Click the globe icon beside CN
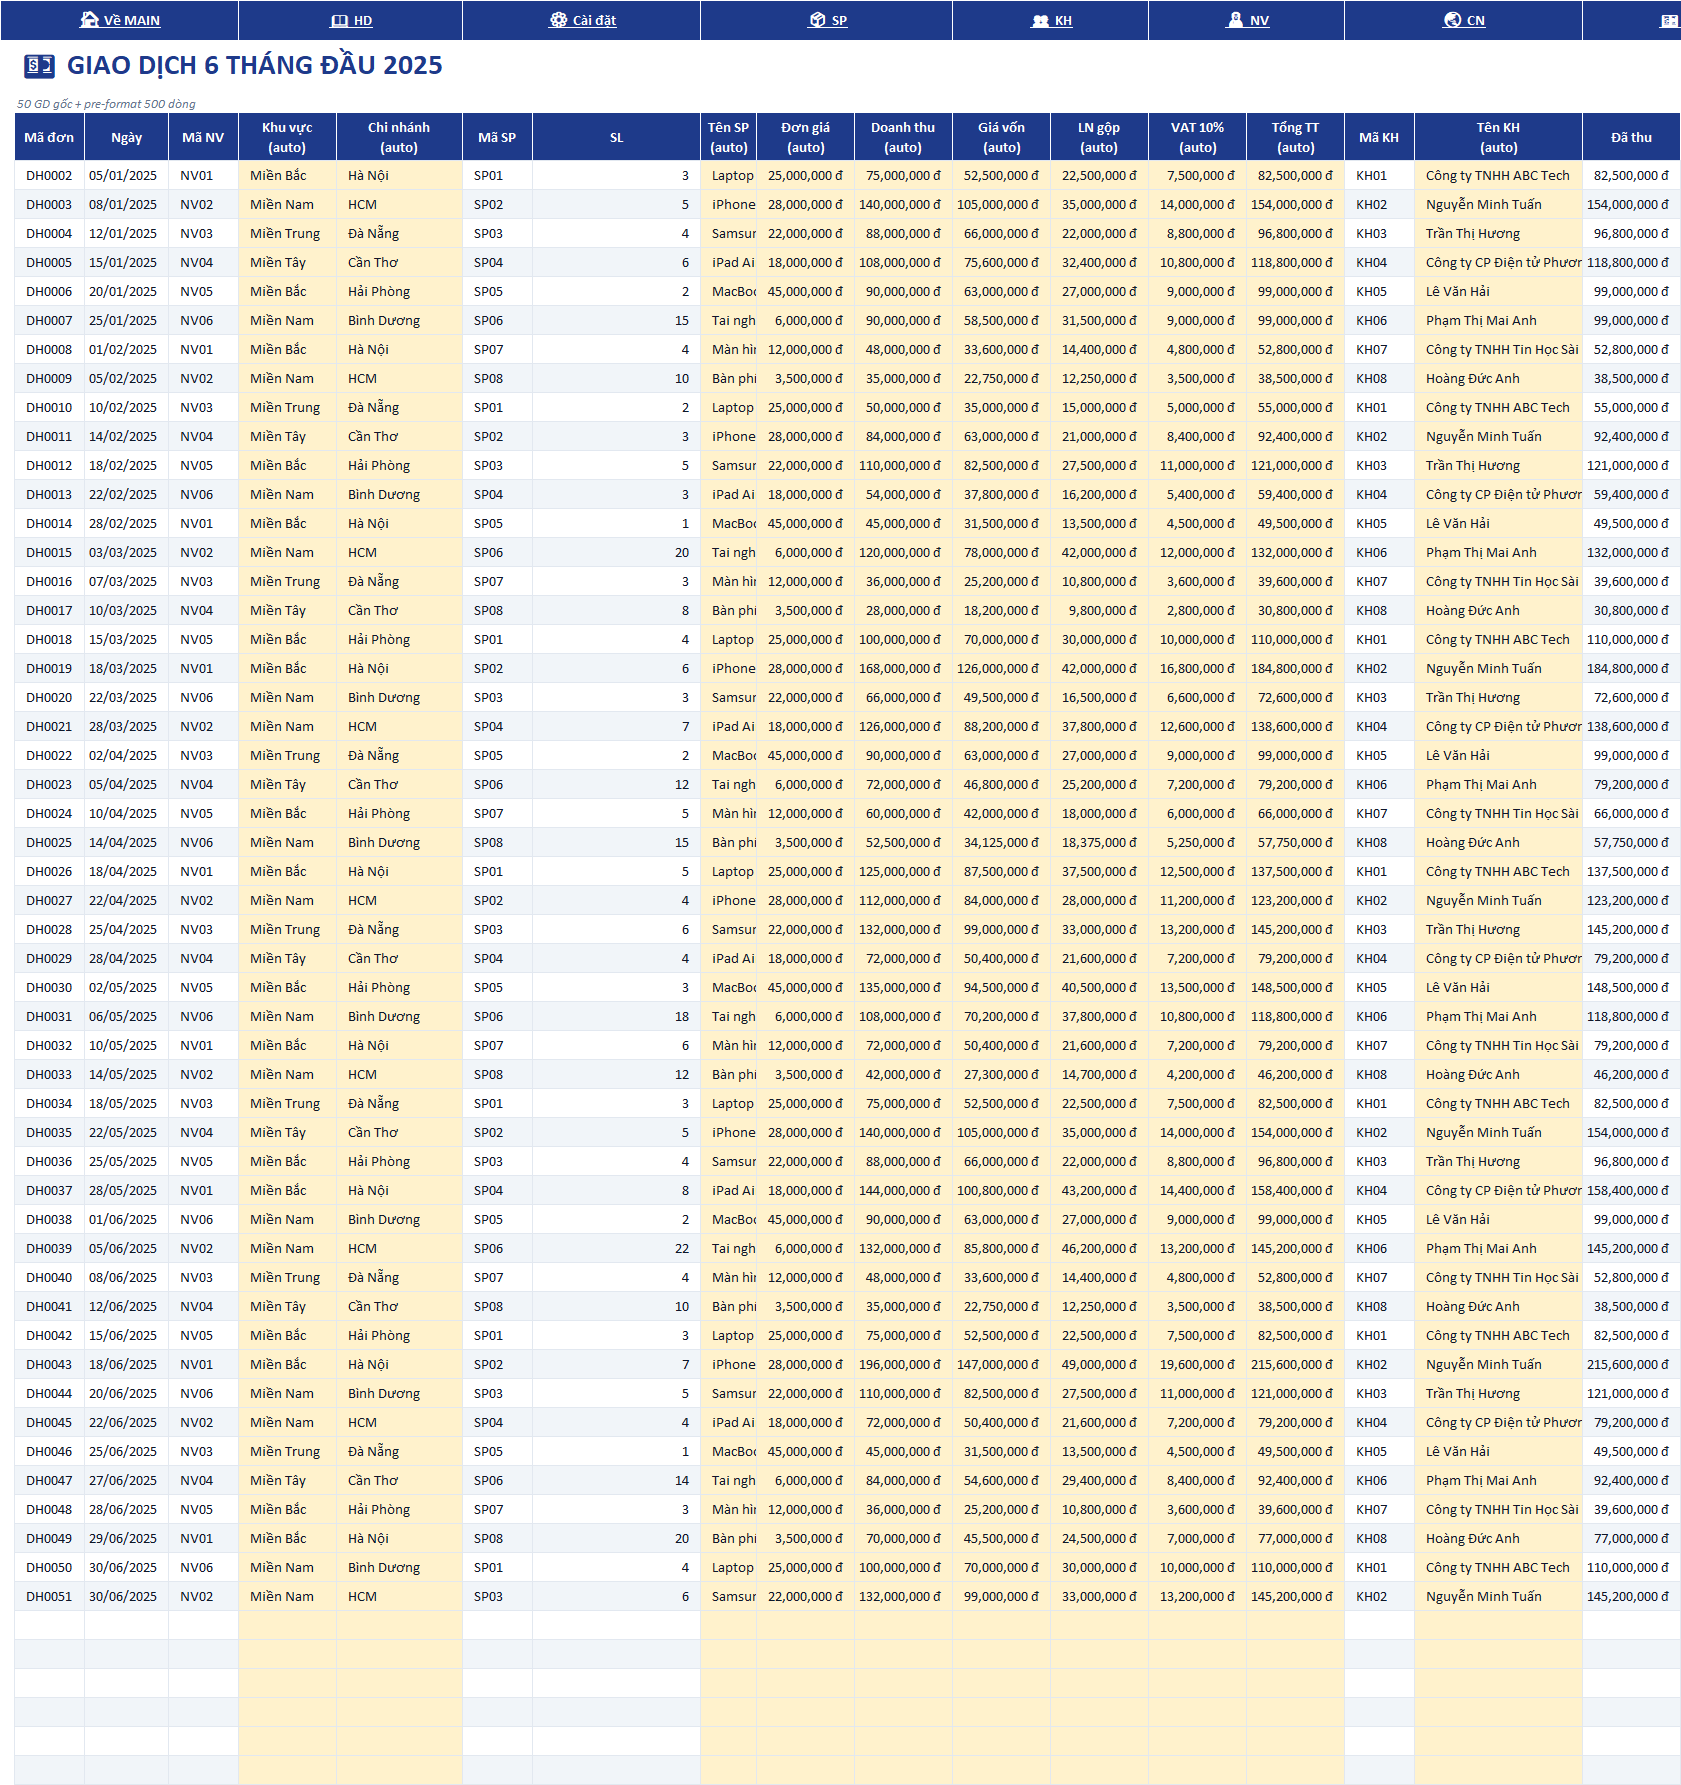This screenshot has height=1785, width=1681. [x=1452, y=20]
